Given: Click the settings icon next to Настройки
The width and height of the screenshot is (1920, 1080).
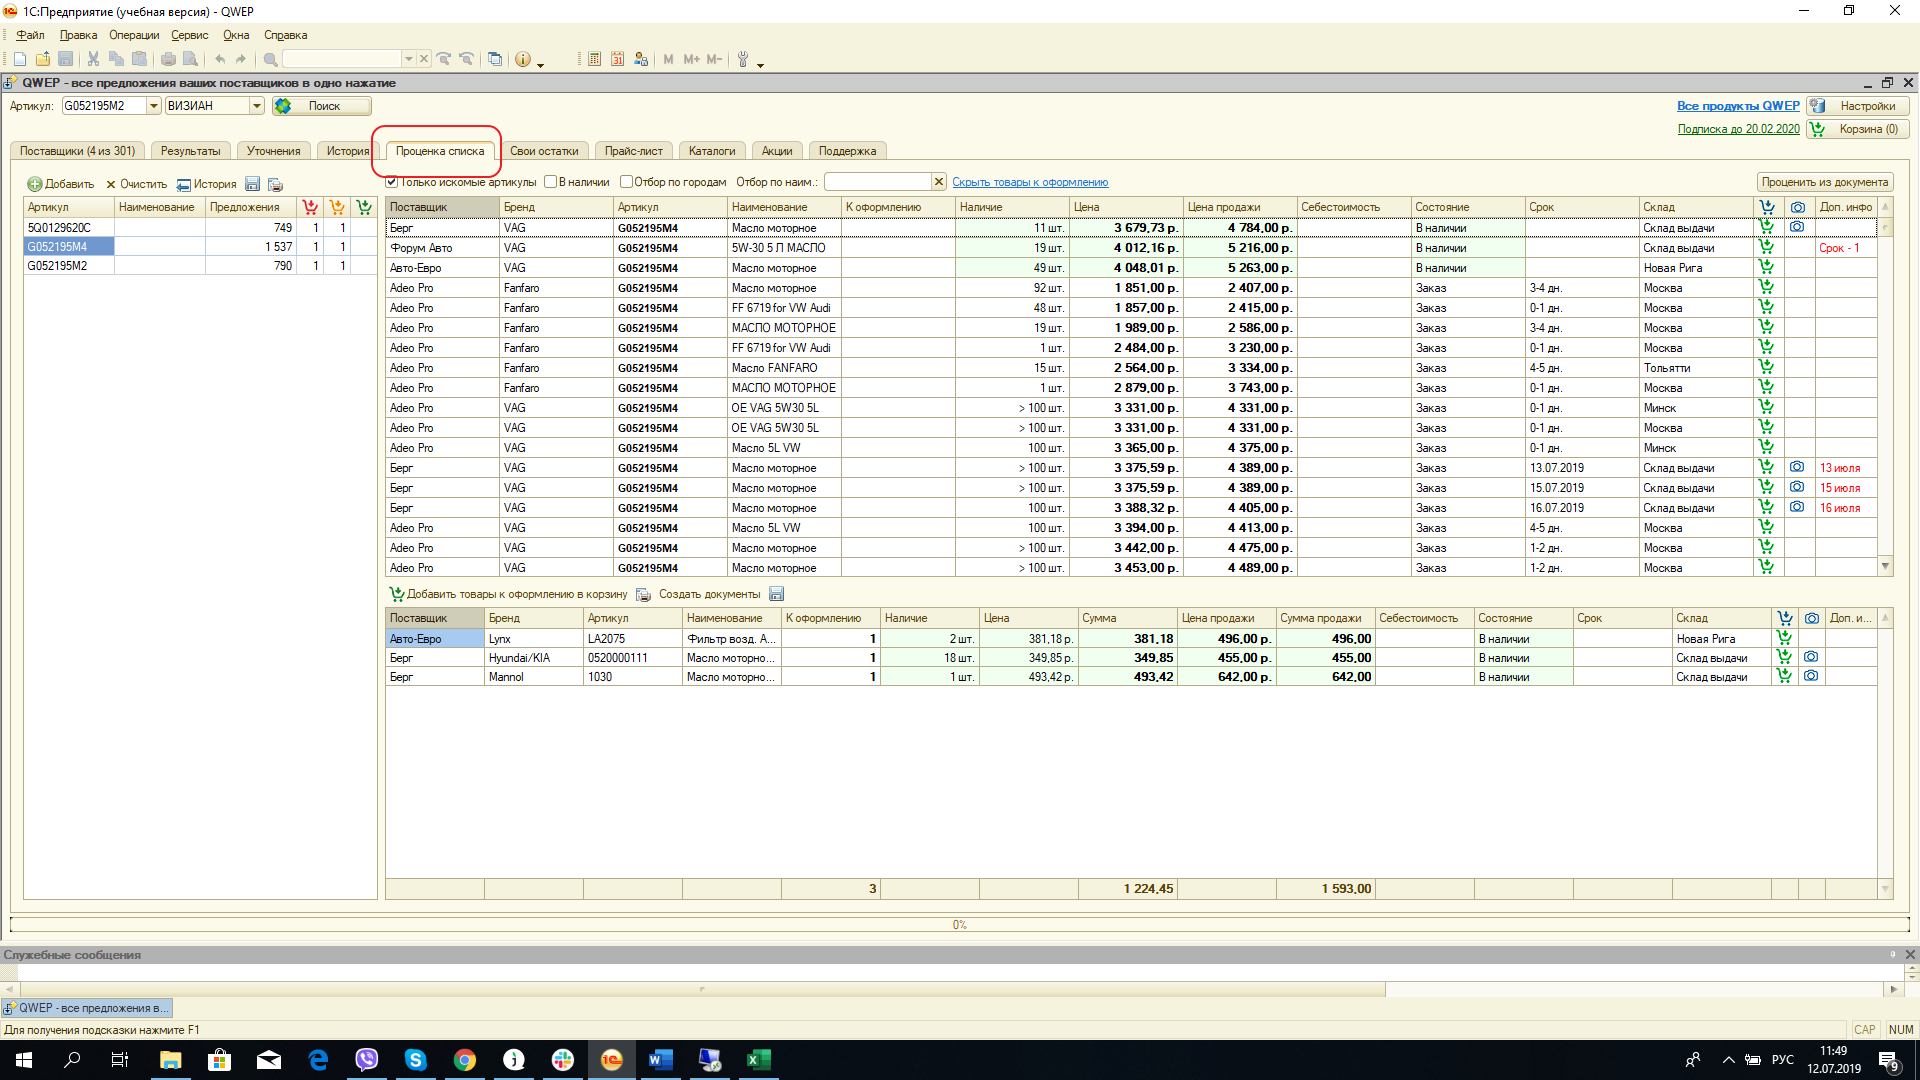Looking at the screenshot, I should [1818, 106].
